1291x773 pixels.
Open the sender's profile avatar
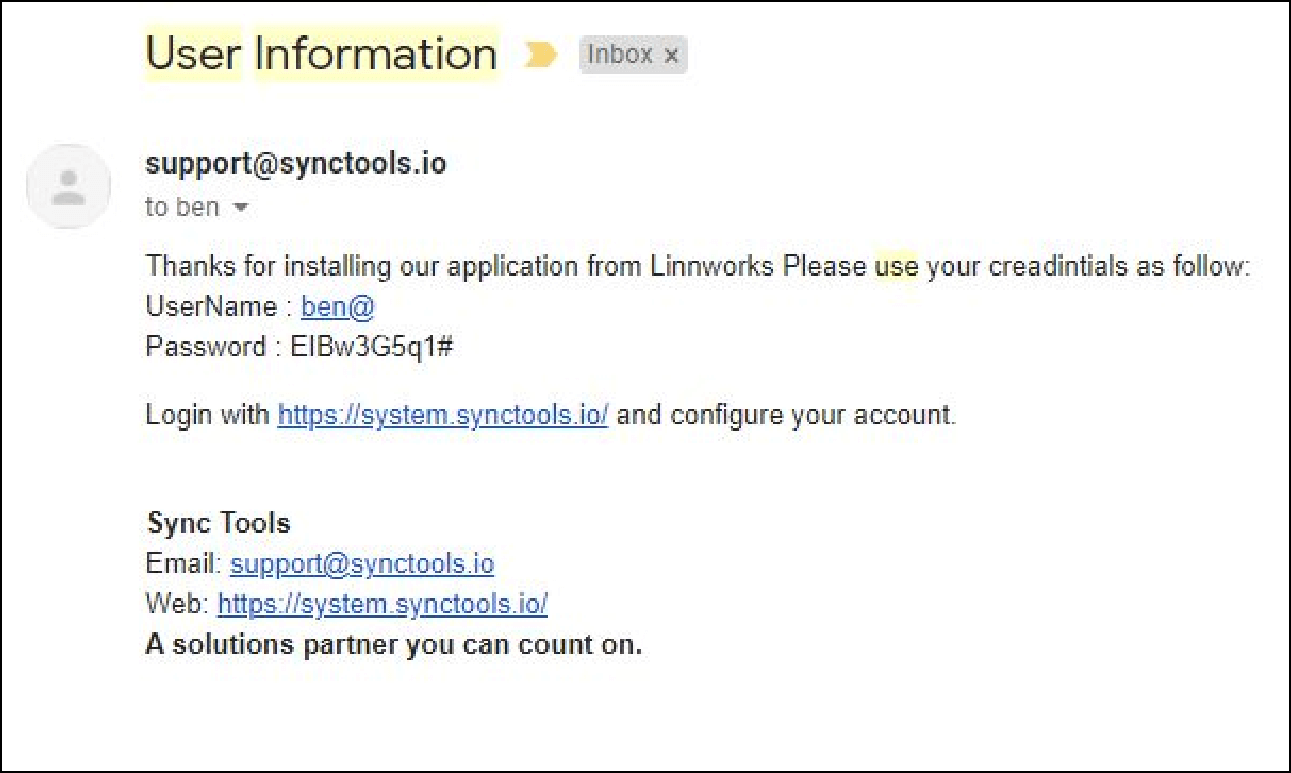pos(68,187)
